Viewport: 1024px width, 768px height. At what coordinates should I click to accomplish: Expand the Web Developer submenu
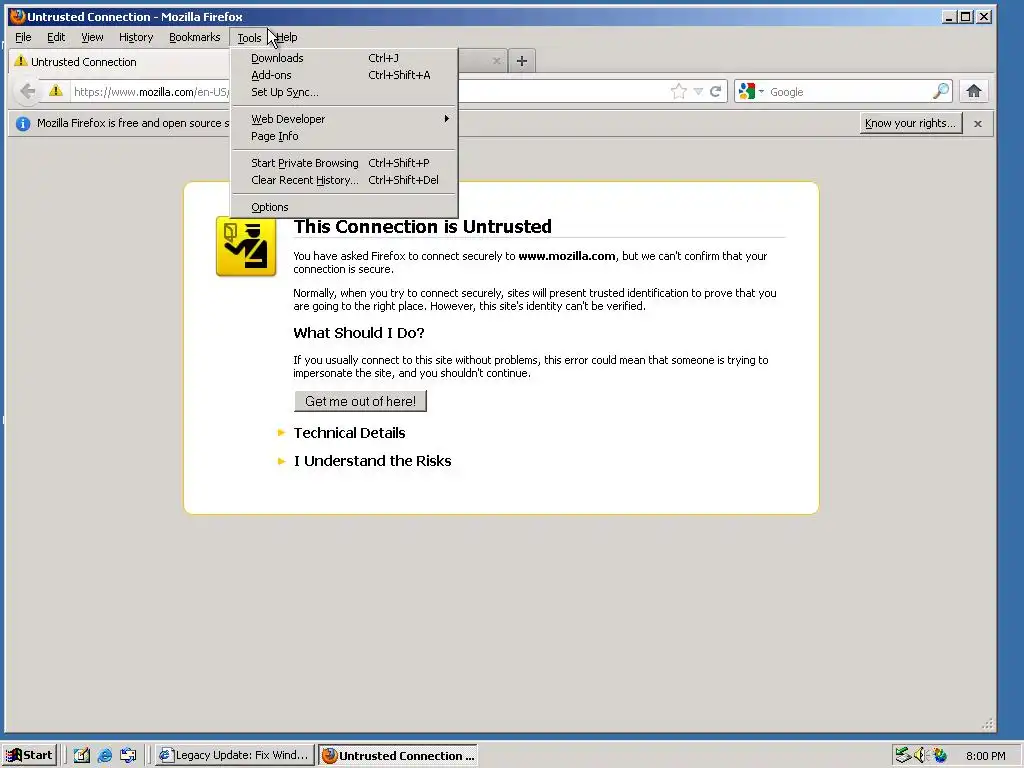pos(344,119)
